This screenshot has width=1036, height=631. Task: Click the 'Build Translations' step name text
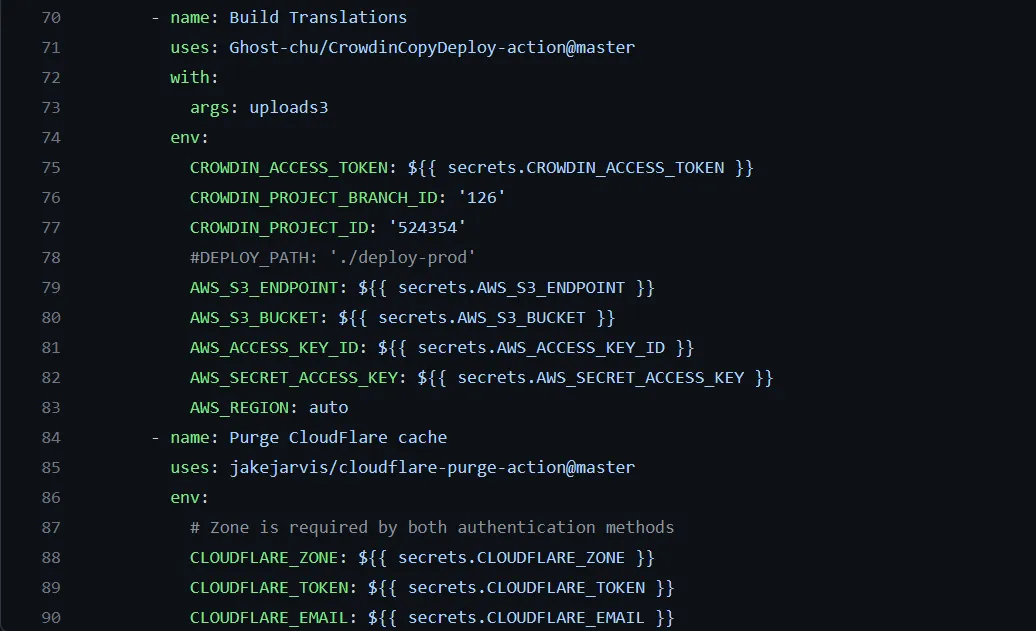pos(317,17)
